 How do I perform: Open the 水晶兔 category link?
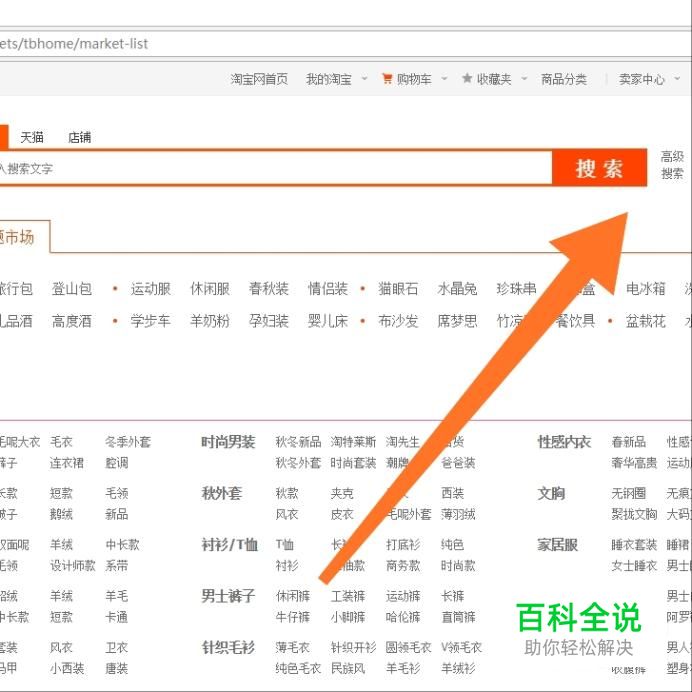coord(457,289)
